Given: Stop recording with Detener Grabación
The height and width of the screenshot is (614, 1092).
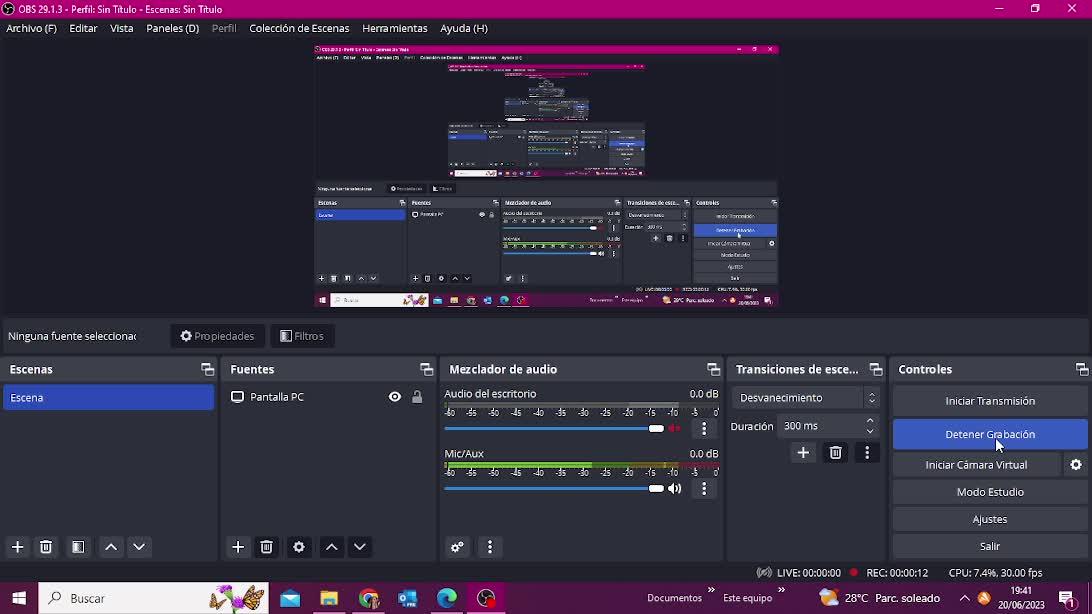Looking at the screenshot, I should pyautogui.click(x=990, y=434).
